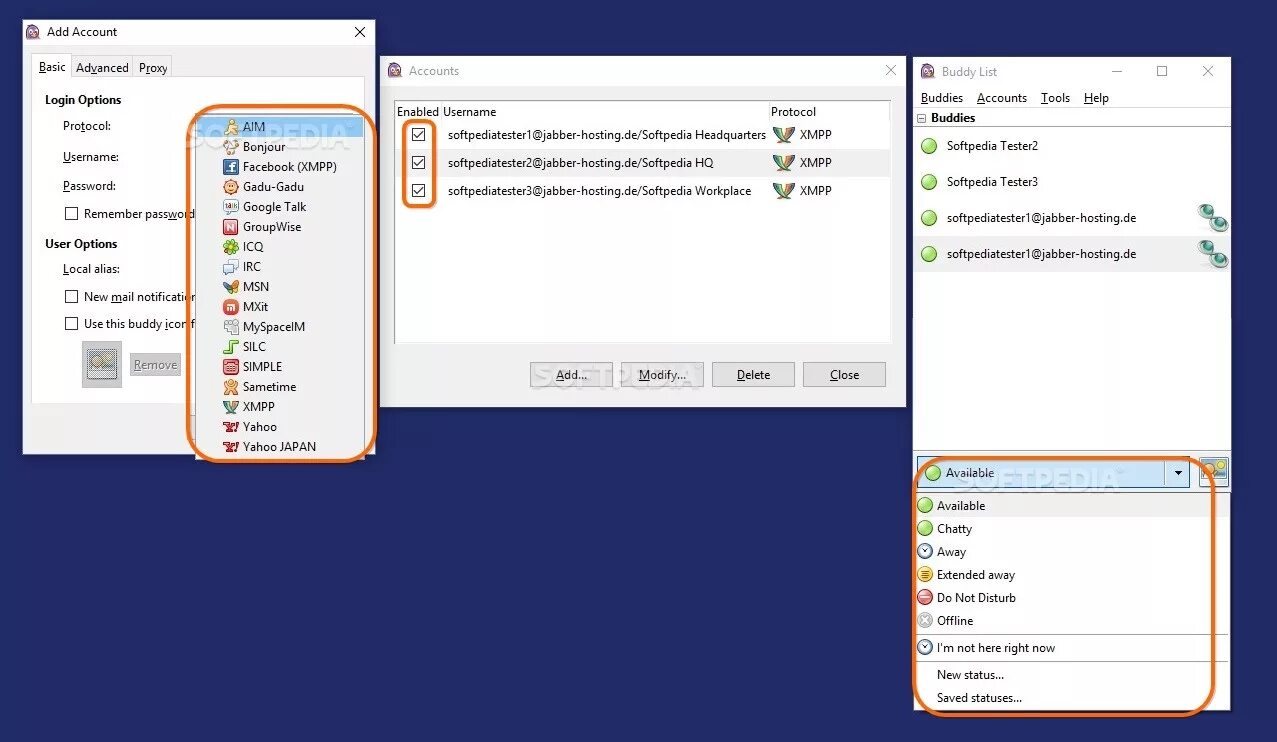This screenshot has width=1277, height=742.
Task: Set status to Offline
Action: point(1071,621)
